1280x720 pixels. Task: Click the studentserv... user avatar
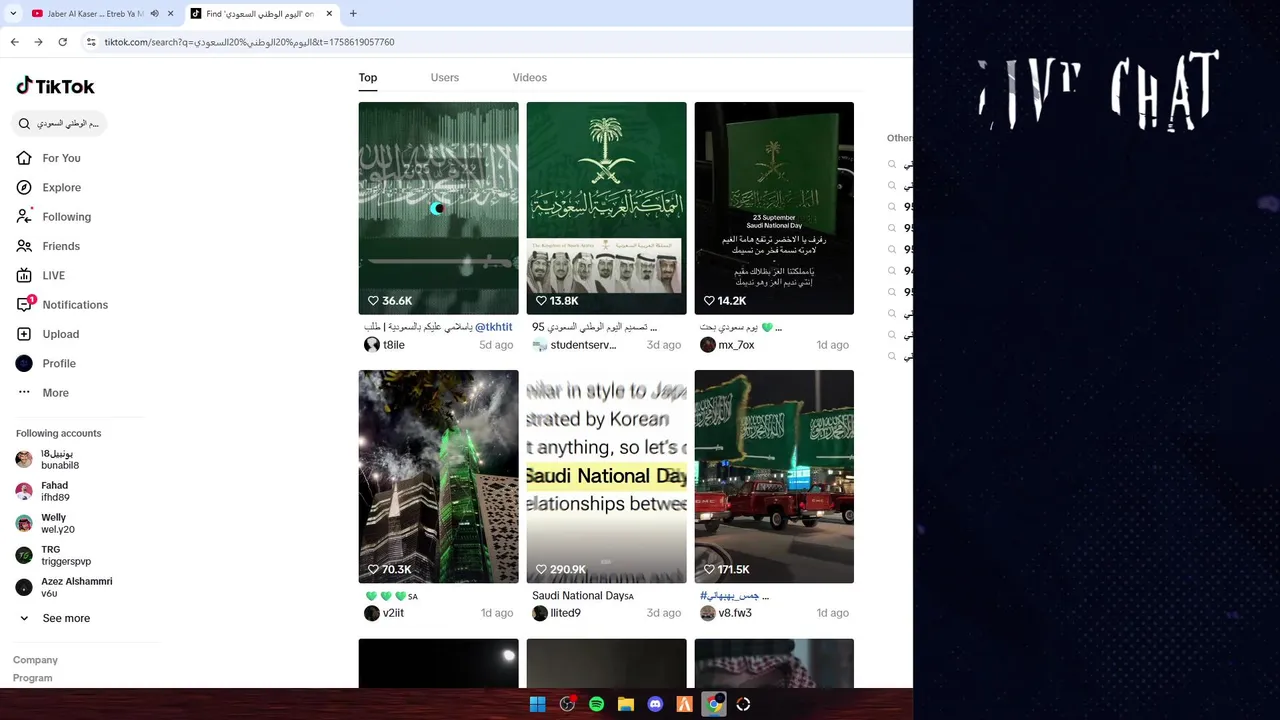coord(540,345)
